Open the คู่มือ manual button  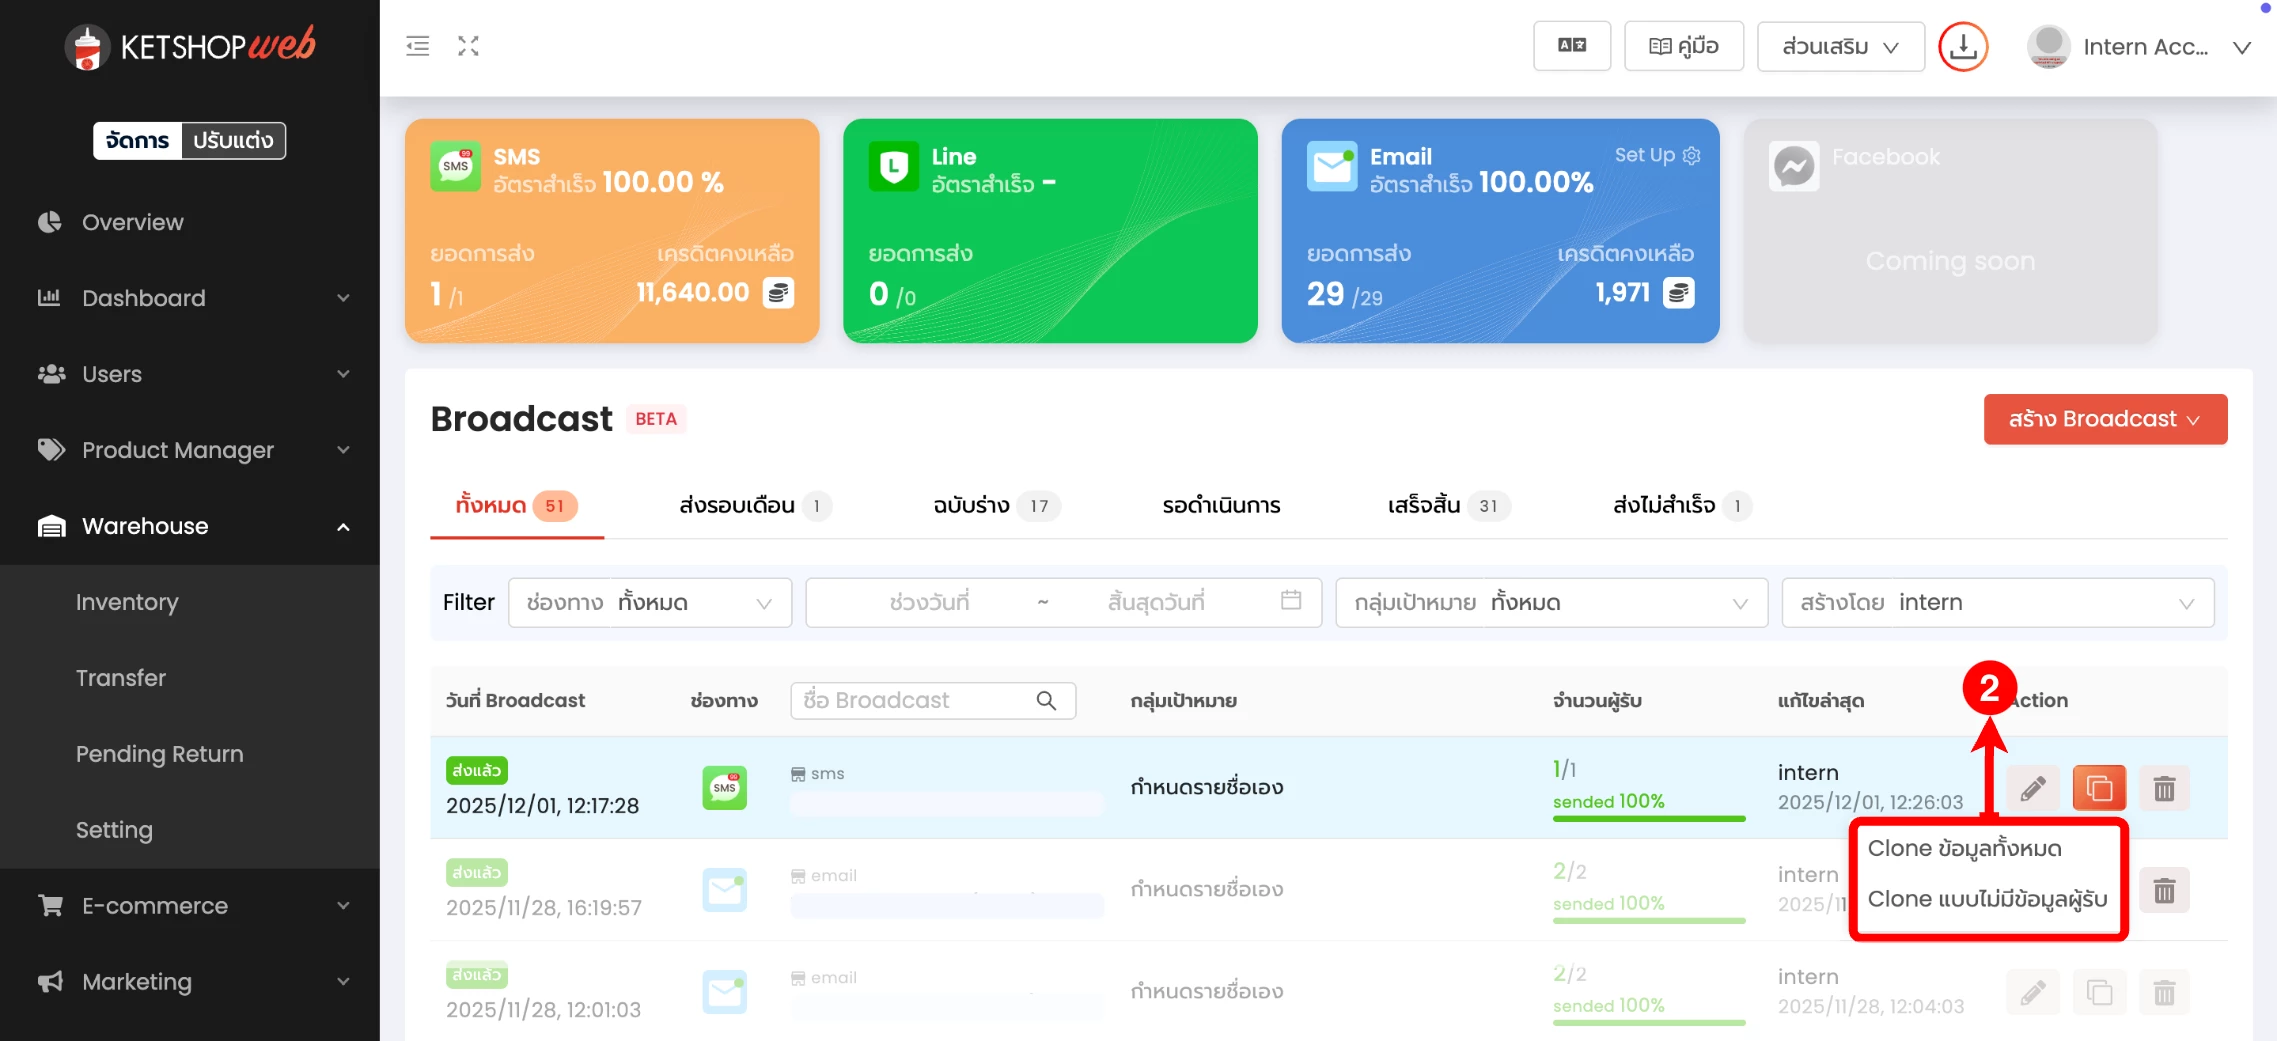pyautogui.click(x=1684, y=46)
